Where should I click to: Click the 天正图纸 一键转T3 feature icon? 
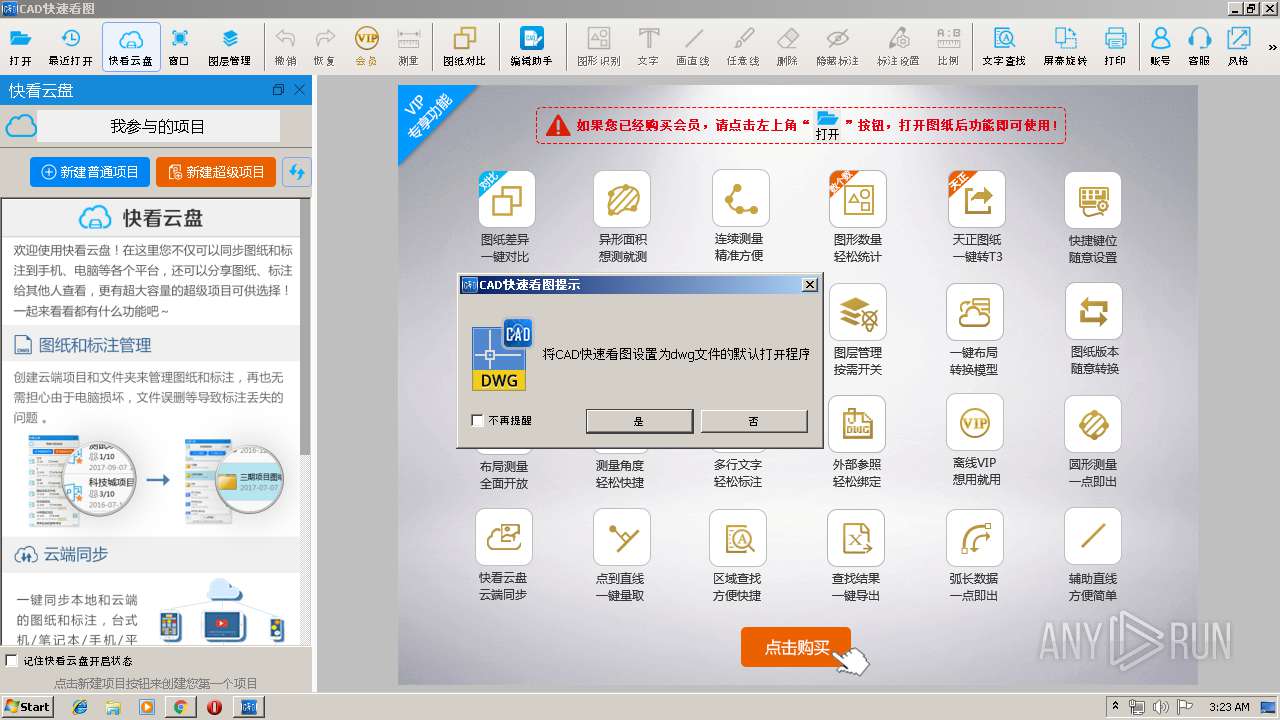point(977,199)
